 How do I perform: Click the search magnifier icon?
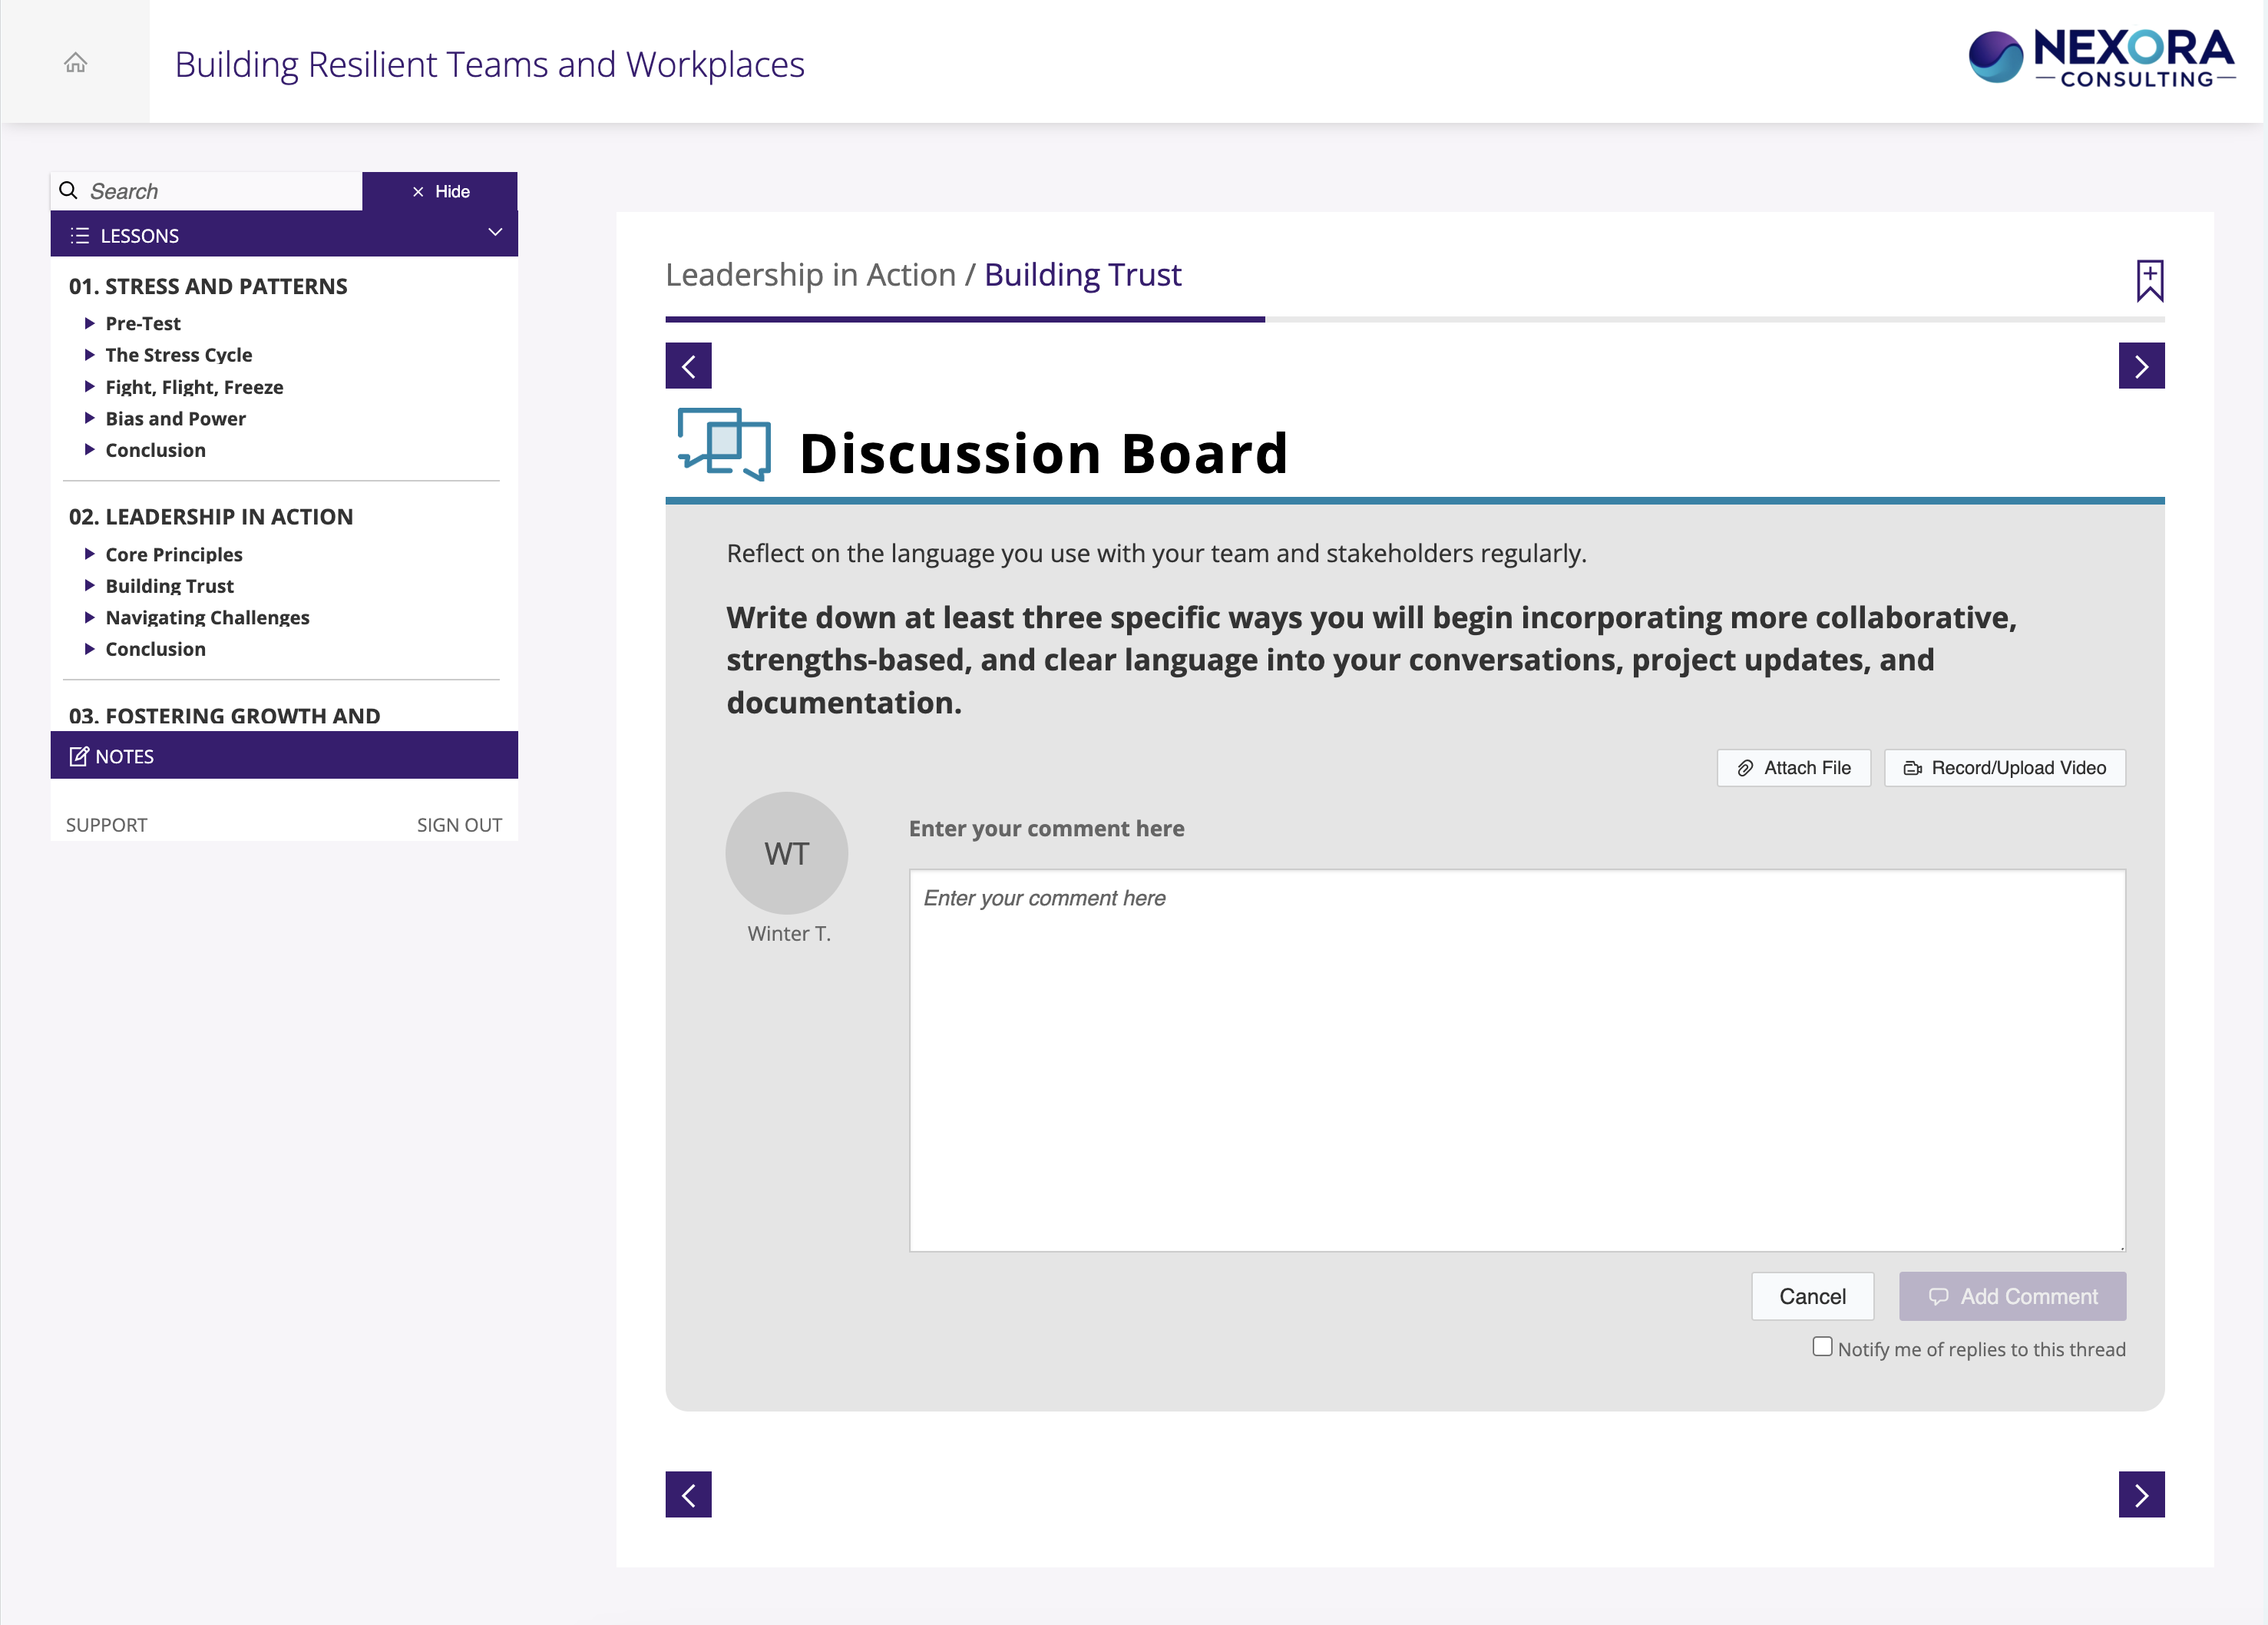coord(69,190)
